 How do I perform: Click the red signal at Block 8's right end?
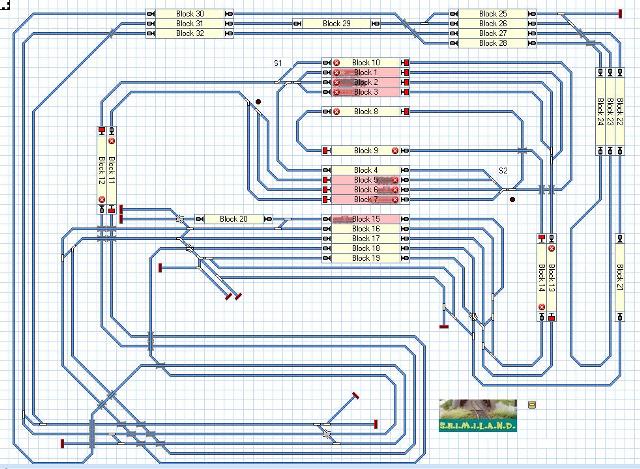405,111
